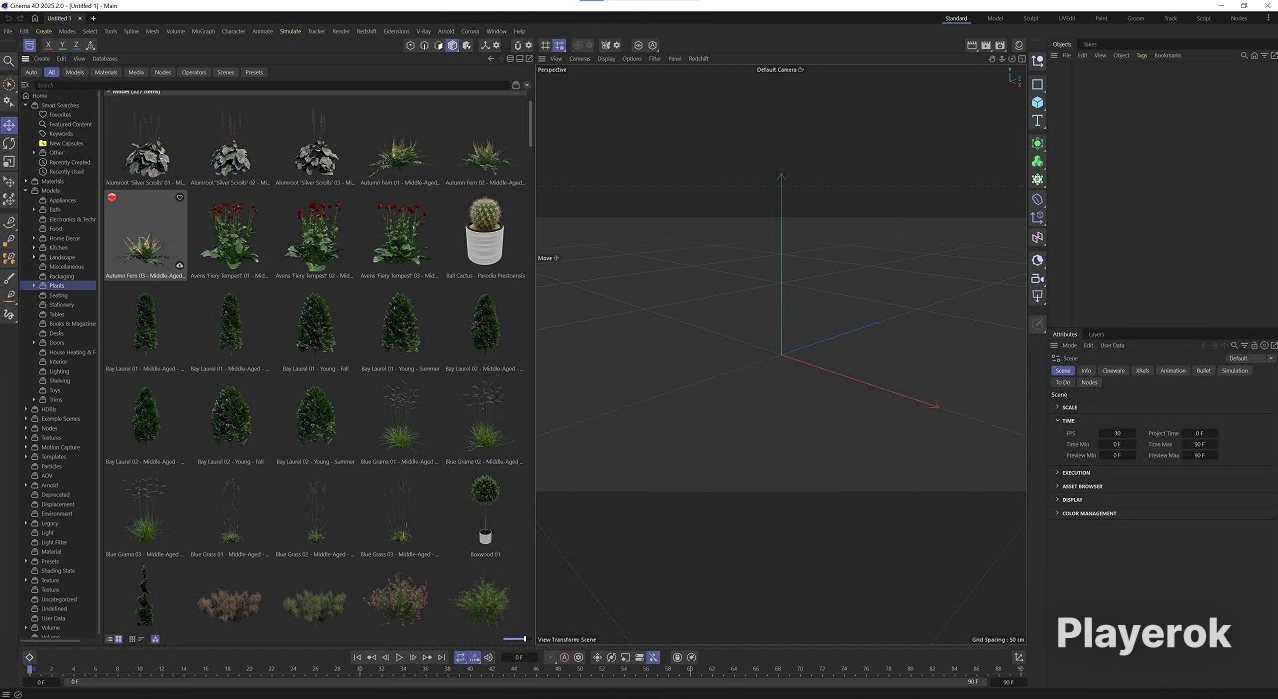The height and width of the screenshot is (699, 1278).
Task: Click the Home icon in tab bar
Action: 34,18
